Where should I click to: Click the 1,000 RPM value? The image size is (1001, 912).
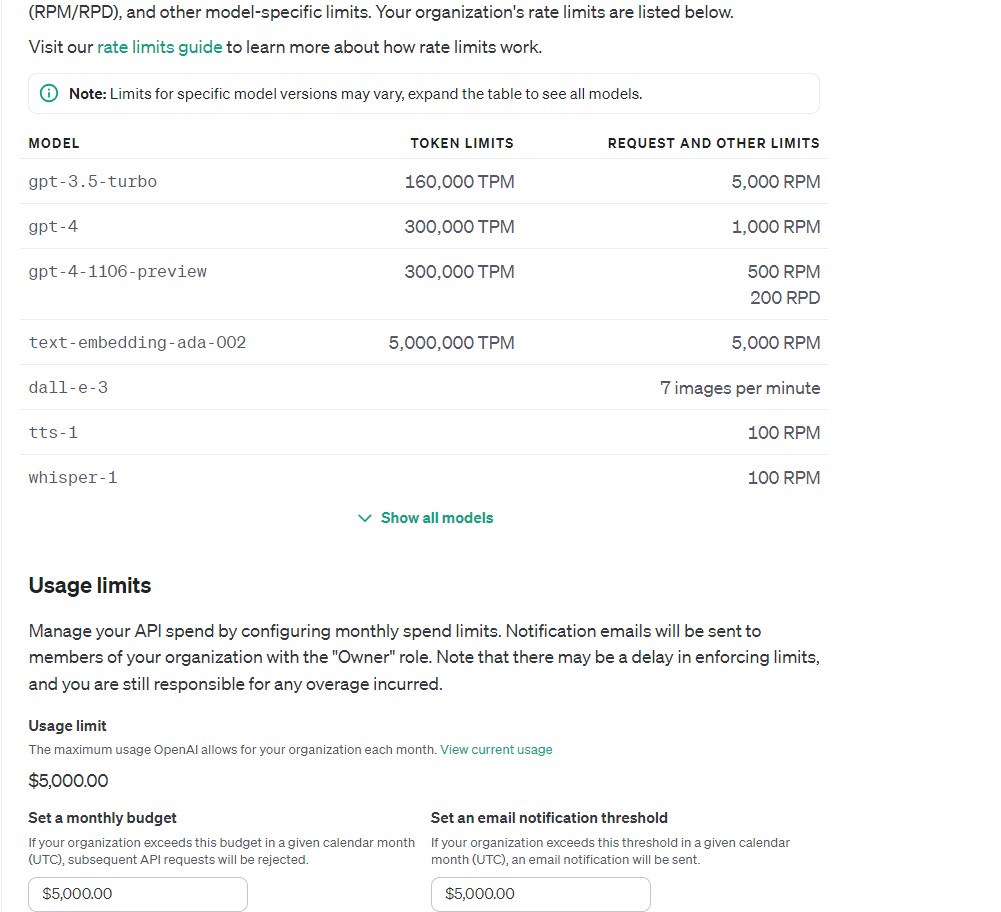click(776, 227)
